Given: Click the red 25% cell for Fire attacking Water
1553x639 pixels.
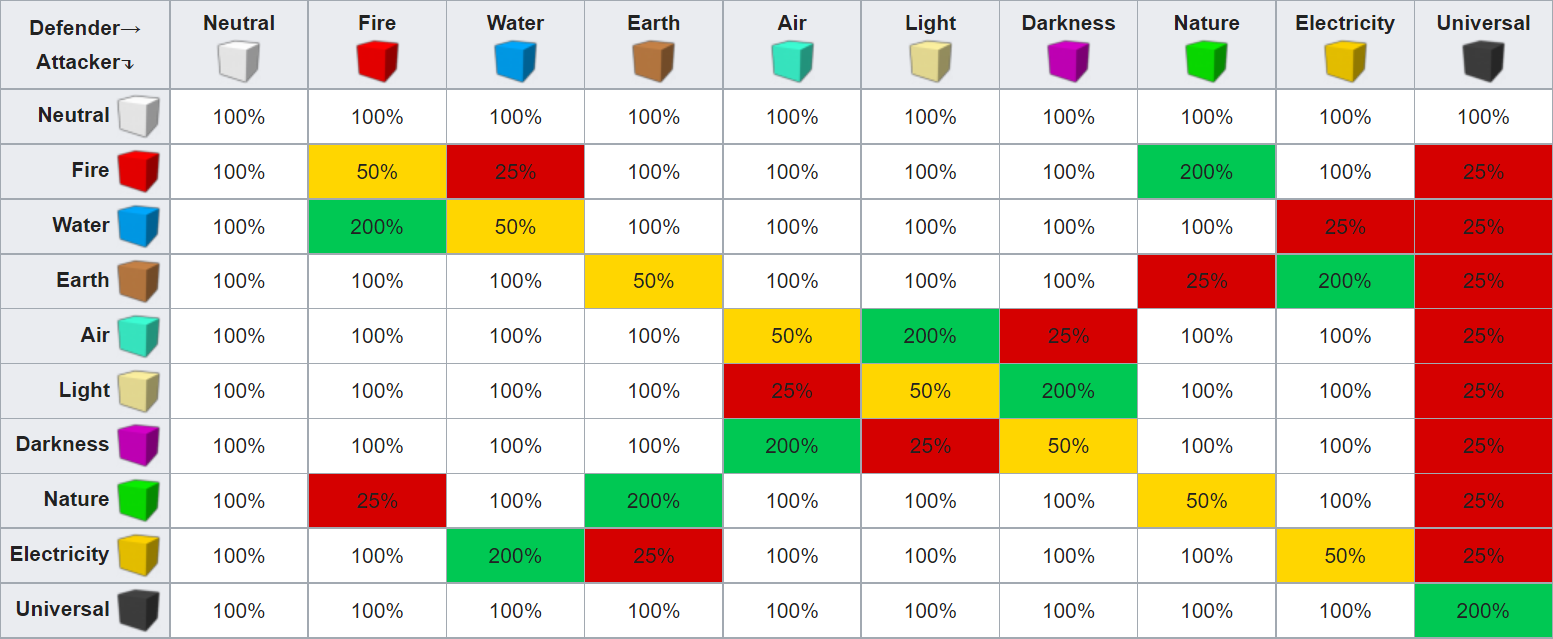Looking at the screenshot, I should [515, 172].
